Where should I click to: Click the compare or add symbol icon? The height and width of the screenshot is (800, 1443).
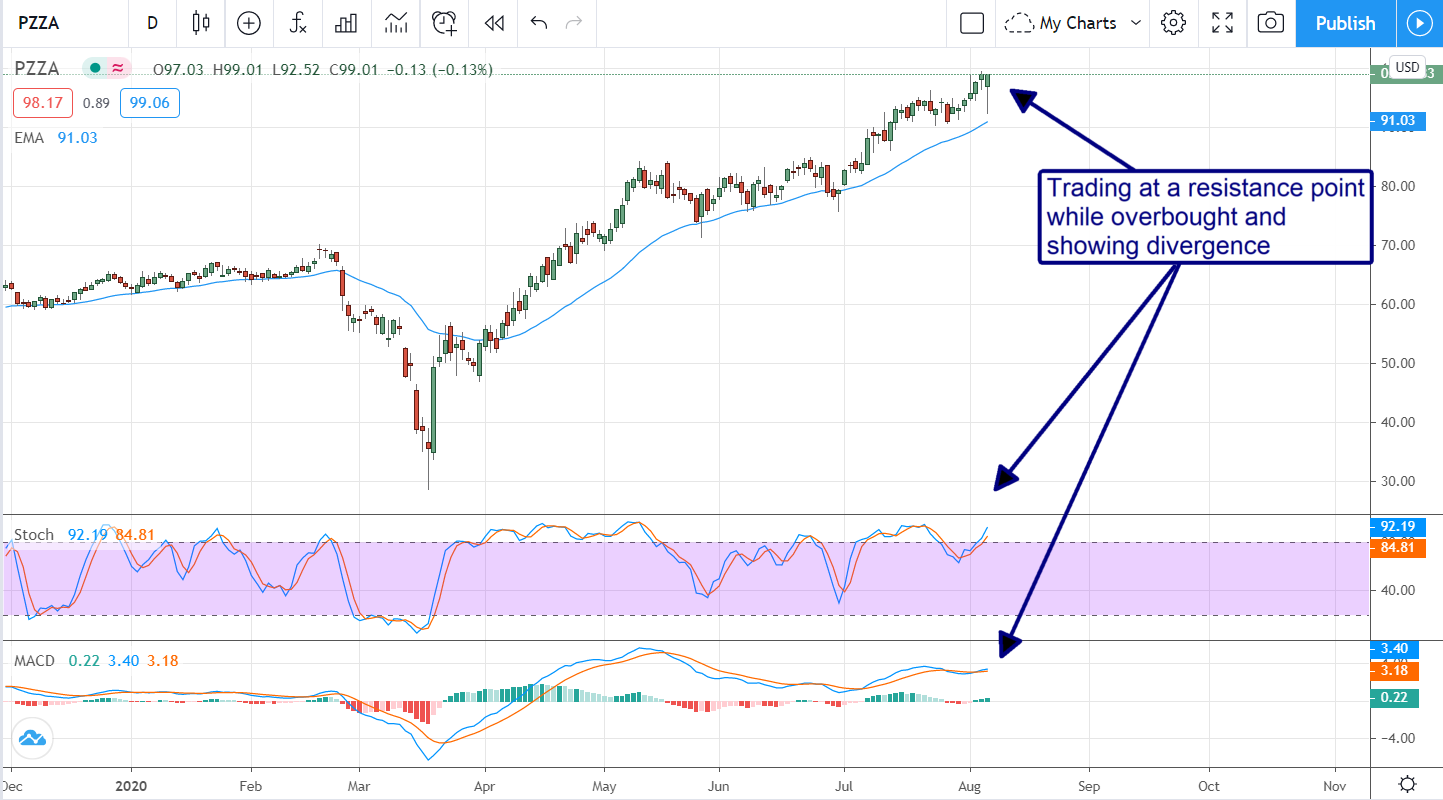coord(248,23)
